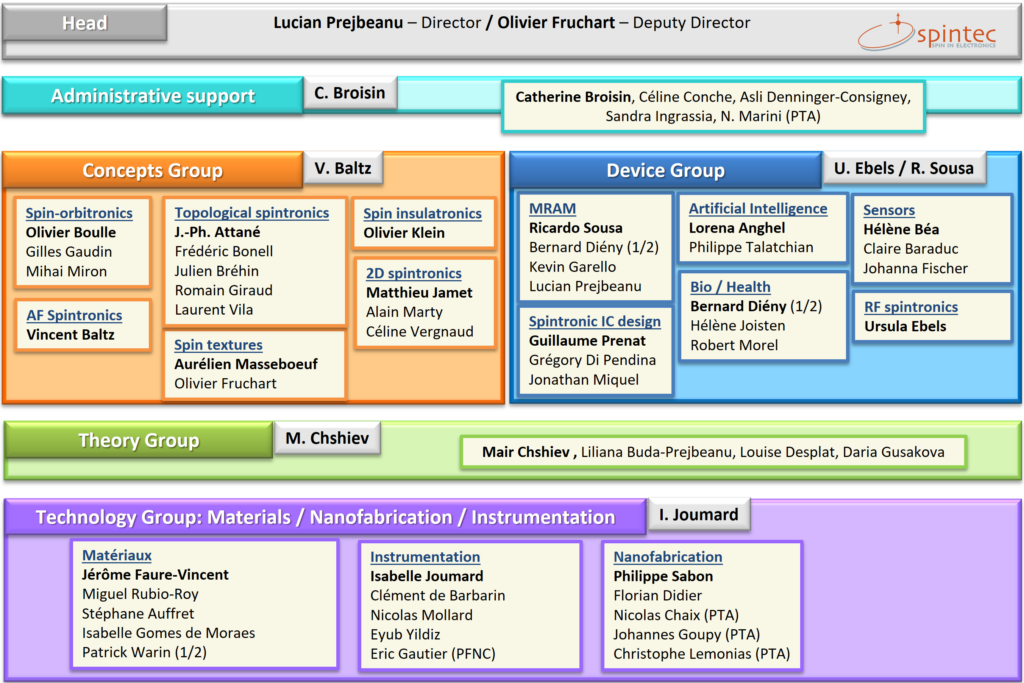Click the name Frédéric Bonell

[223, 251]
